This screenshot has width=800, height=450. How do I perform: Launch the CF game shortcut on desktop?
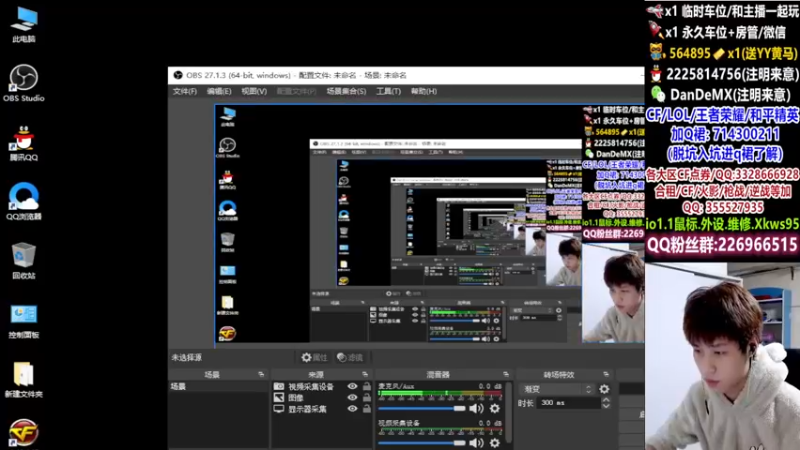pyautogui.click(x=23, y=433)
